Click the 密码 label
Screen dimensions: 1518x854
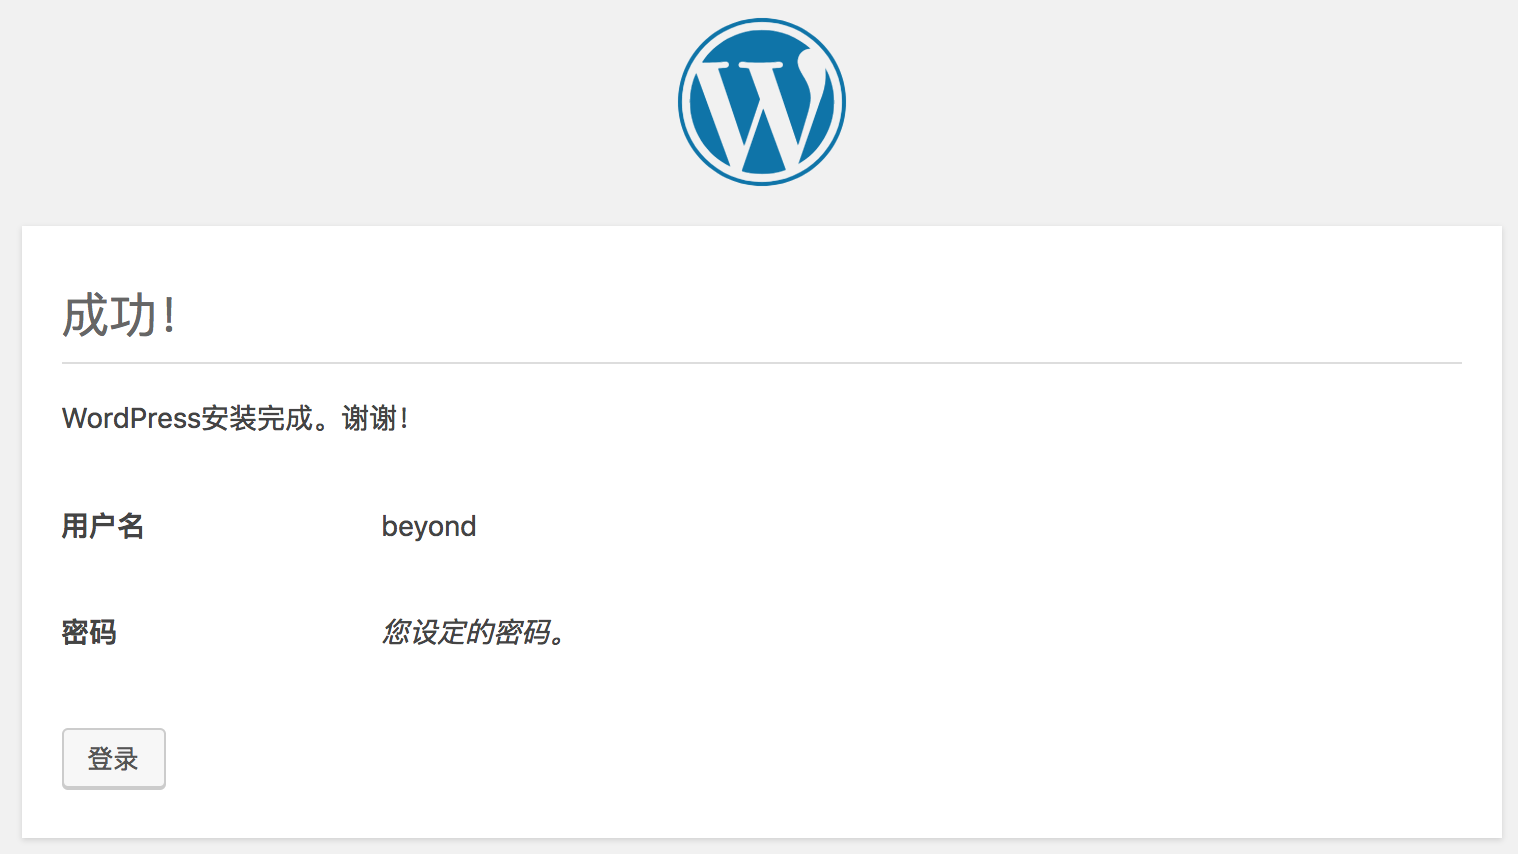click(89, 632)
